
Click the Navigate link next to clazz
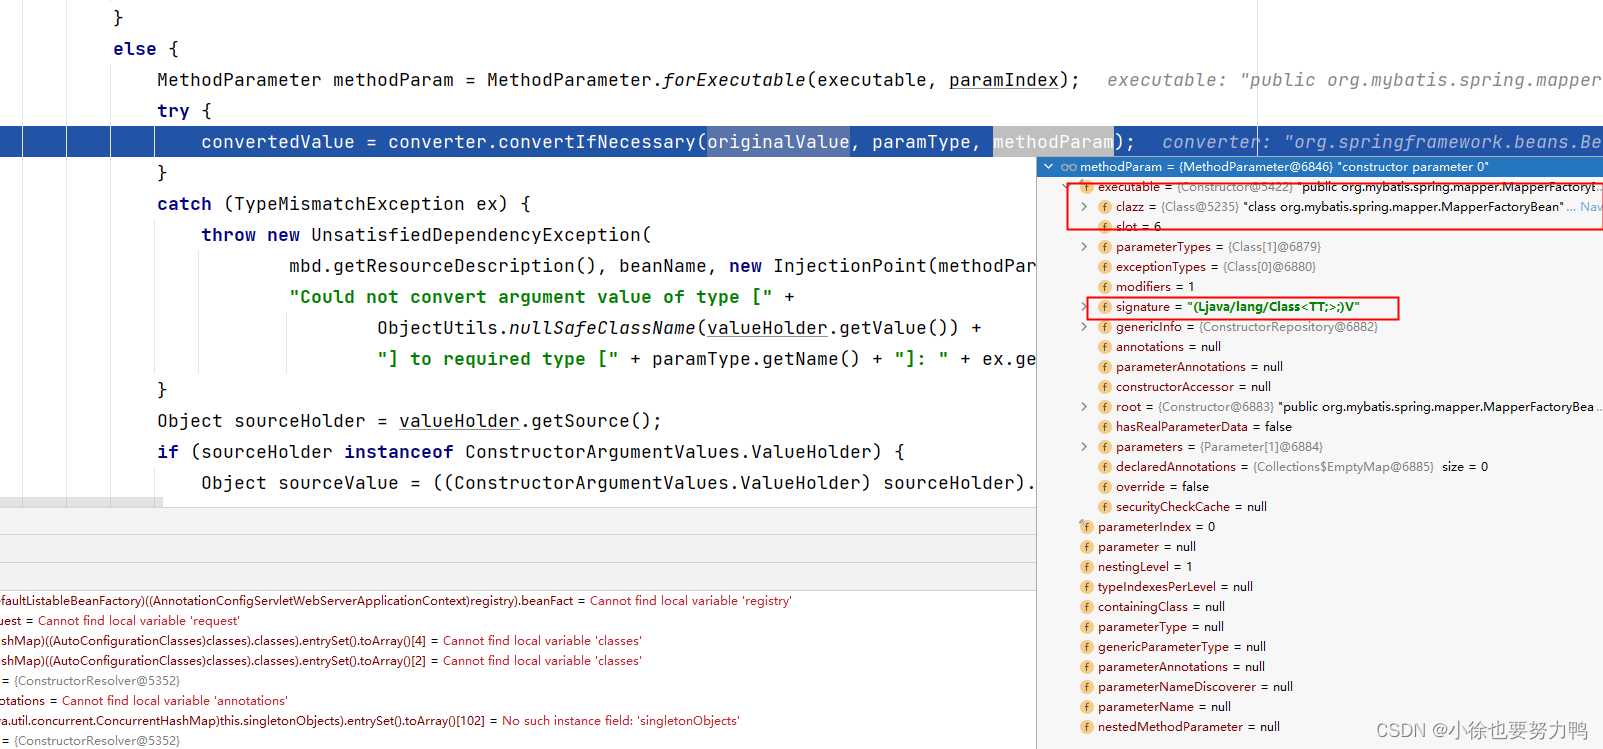pos(1591,207)
